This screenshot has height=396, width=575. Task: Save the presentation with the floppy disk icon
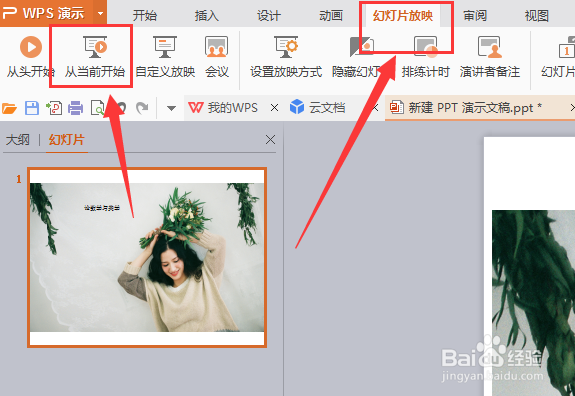click(32, 108)
